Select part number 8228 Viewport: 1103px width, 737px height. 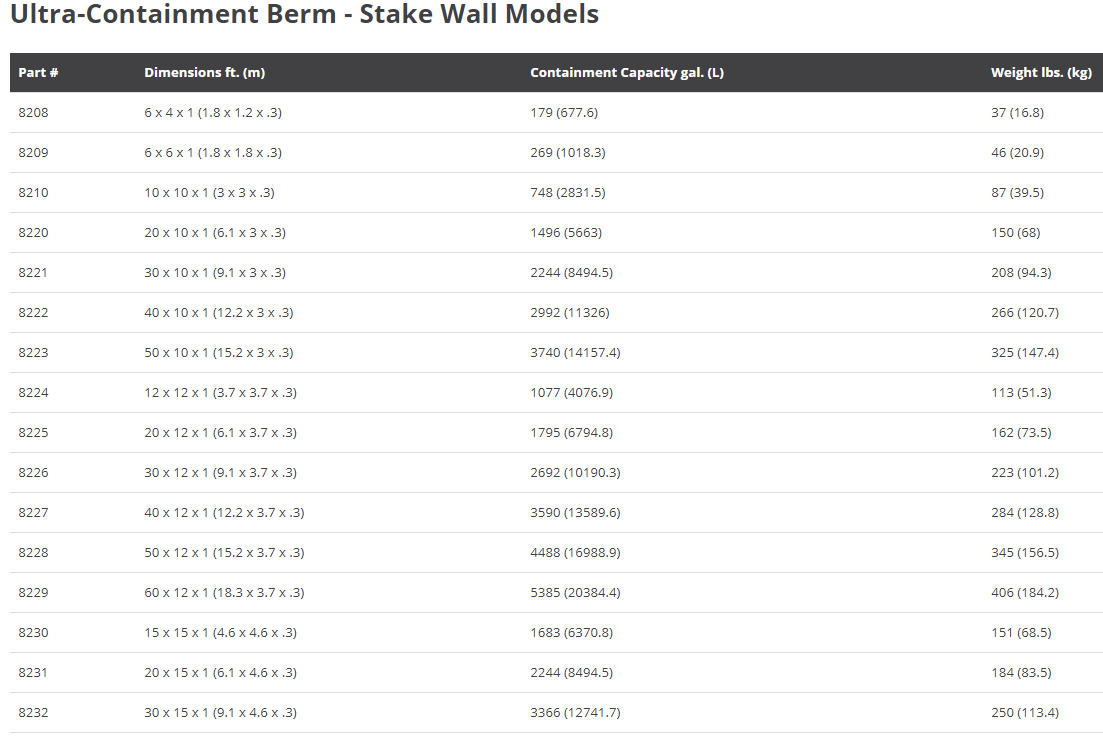tap(33, 553)
